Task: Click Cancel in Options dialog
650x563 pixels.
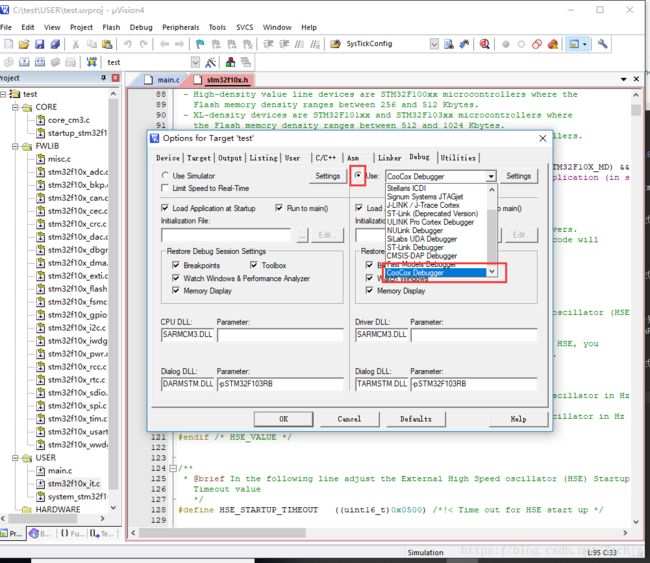Action: coord(349,419)
